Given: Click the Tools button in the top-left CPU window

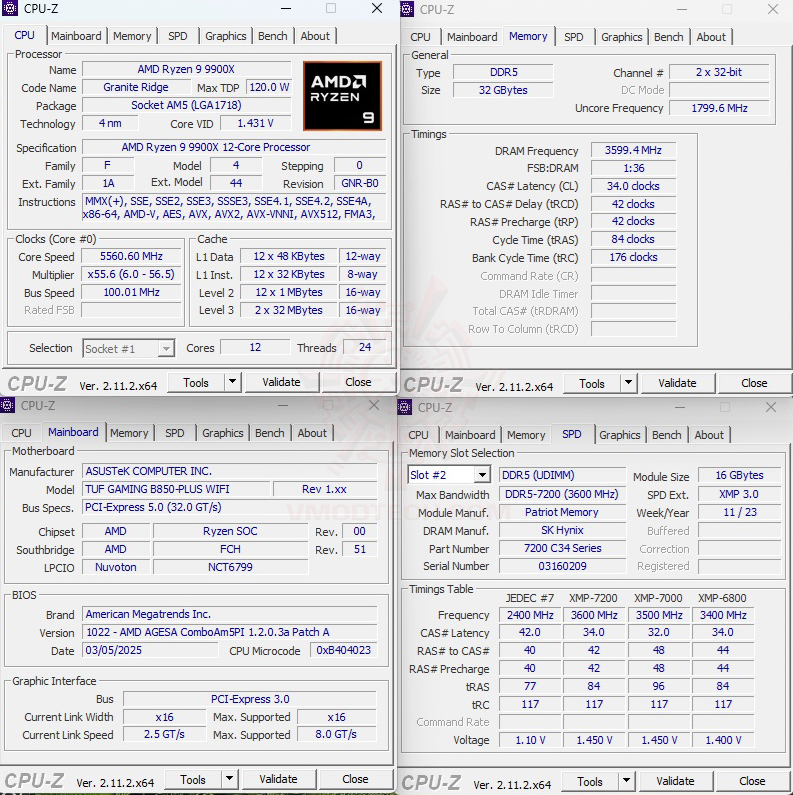Looking at the screenshot, I should coord(196,382).
